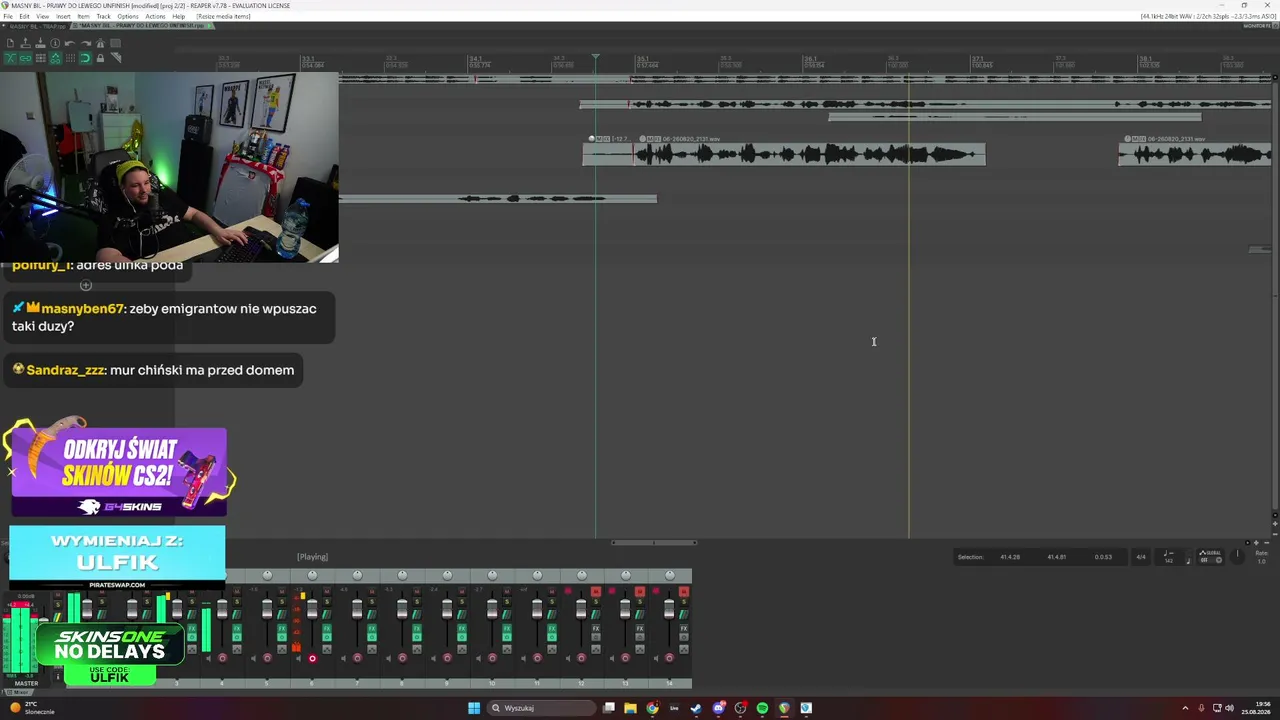Open FX chain for mixer track 9
The image size is (1280, 720).
(461, 629)
